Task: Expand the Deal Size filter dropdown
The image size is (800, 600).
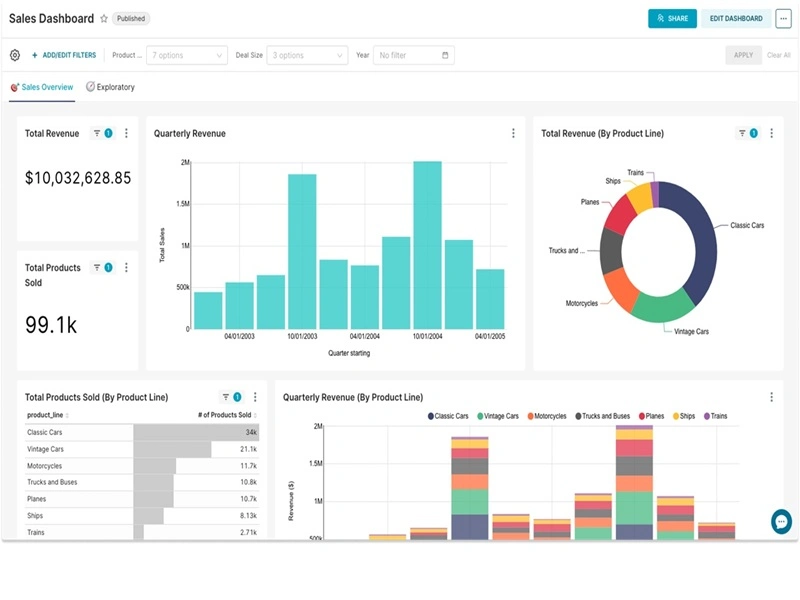Action: pyautogui.click(x=308, y=55)
